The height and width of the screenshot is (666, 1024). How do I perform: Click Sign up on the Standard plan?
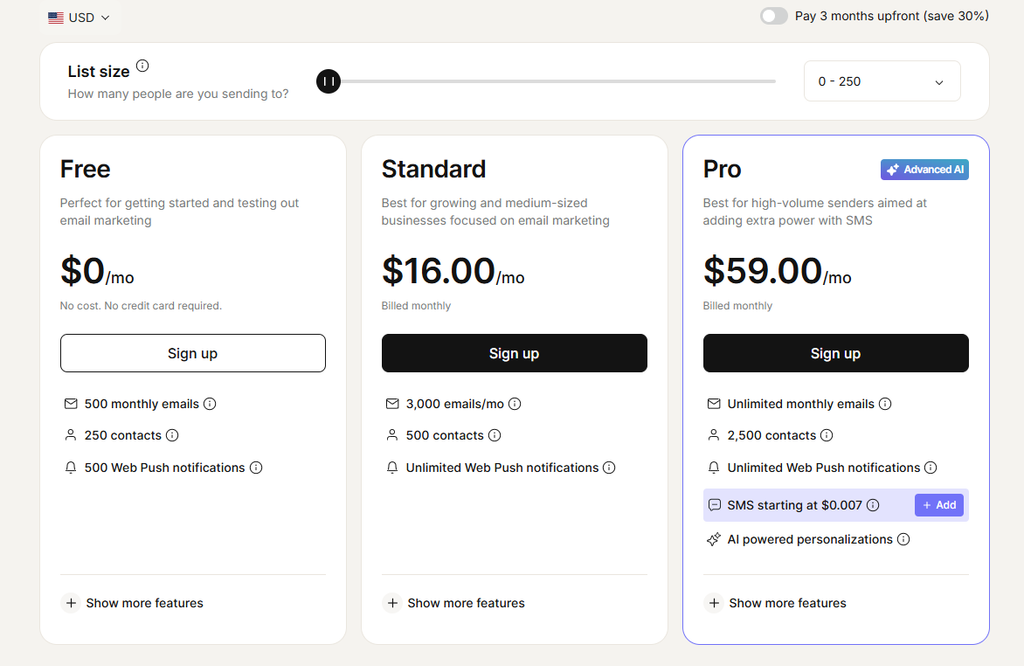point(514,353)
